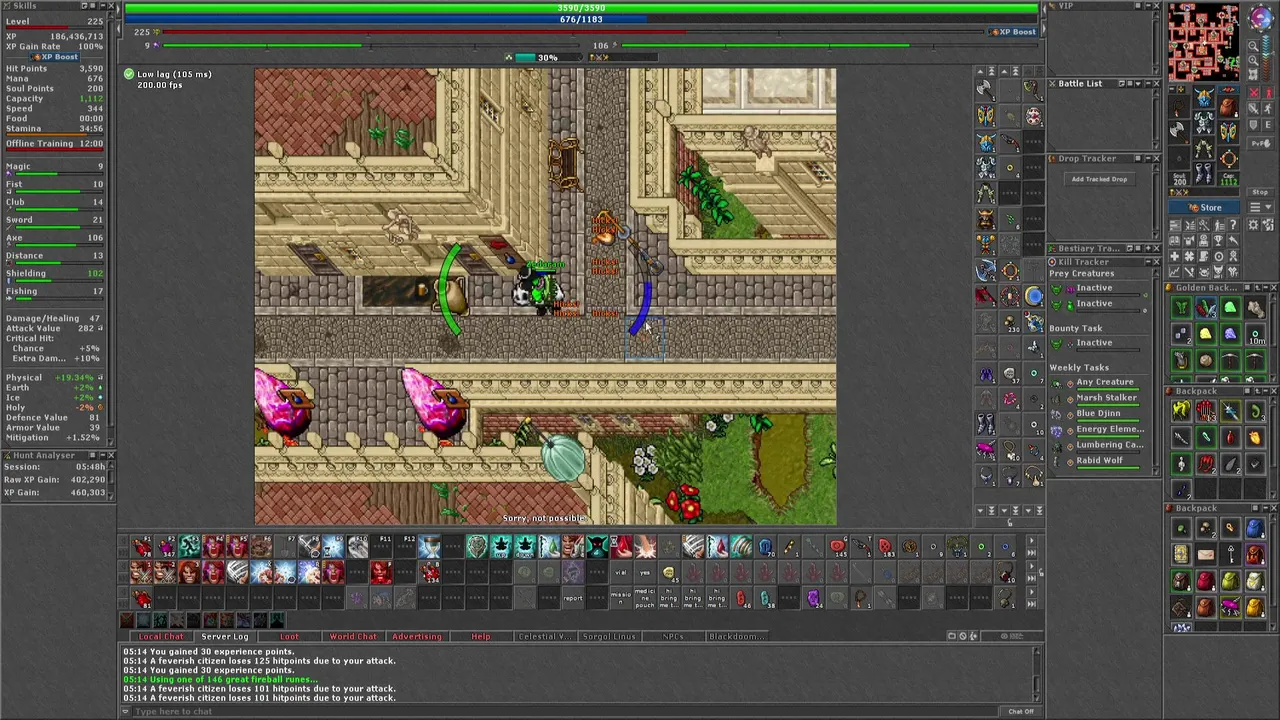Open the Sorgol Linus chat tab

tap(609, 636)
